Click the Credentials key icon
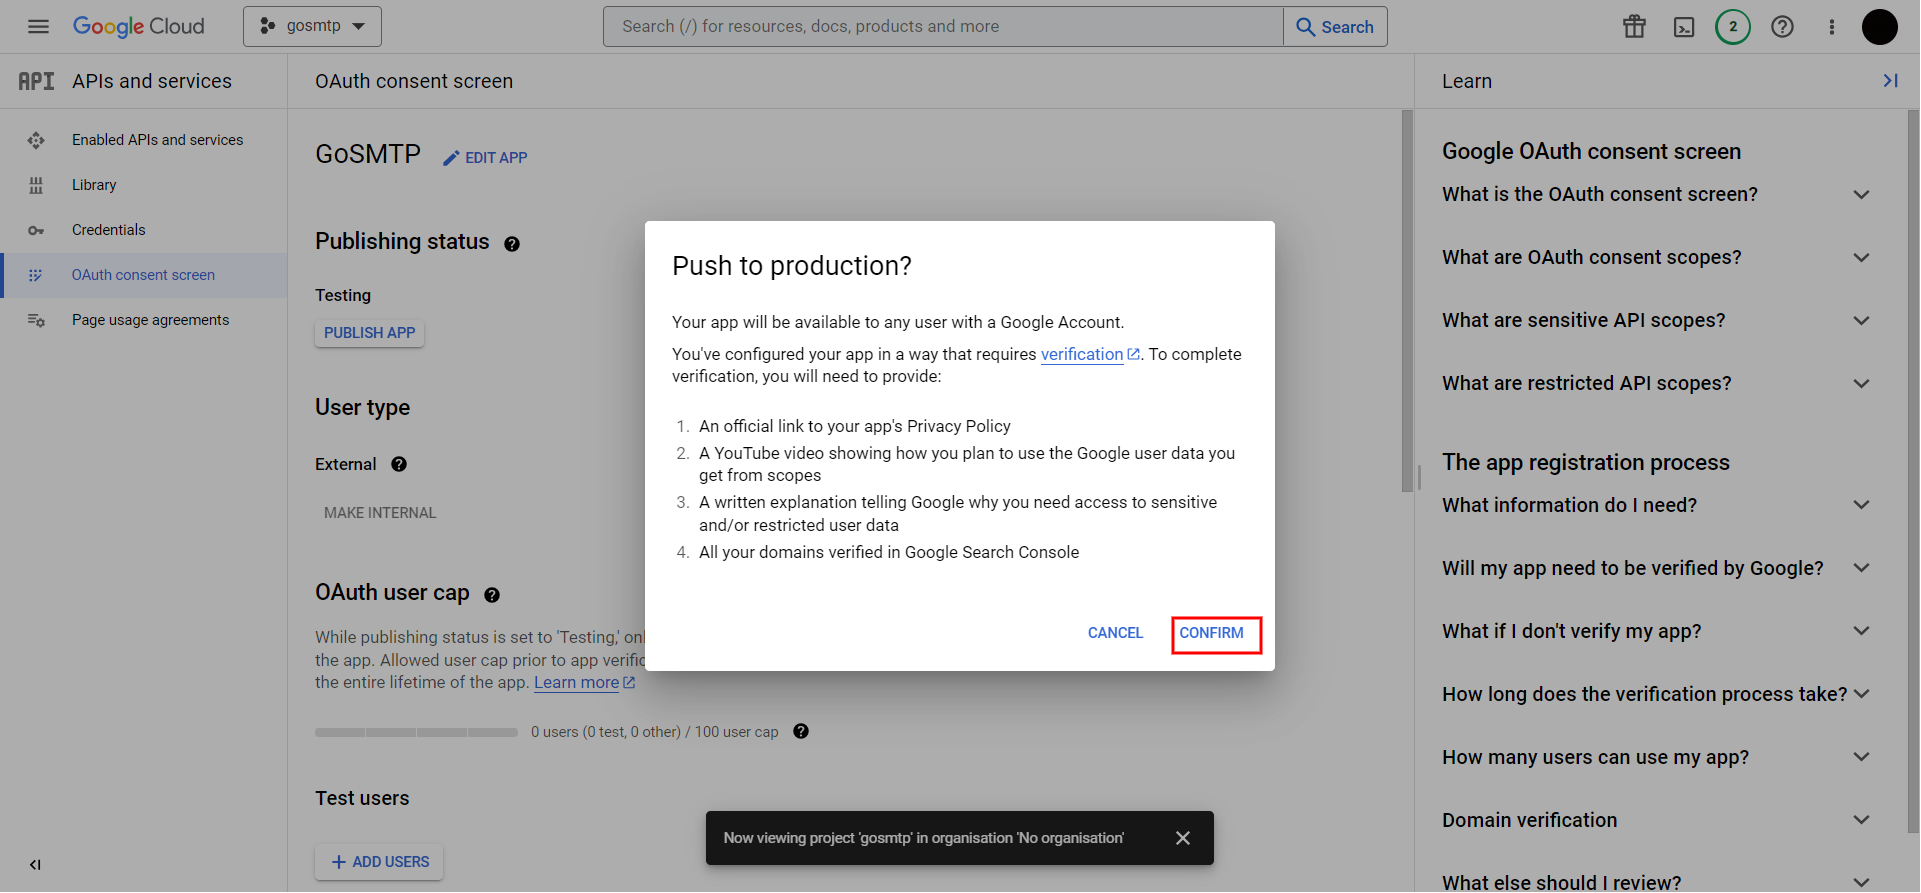Image resolution: width=1921 pixels, height=893 pixels. coord(36,230)
